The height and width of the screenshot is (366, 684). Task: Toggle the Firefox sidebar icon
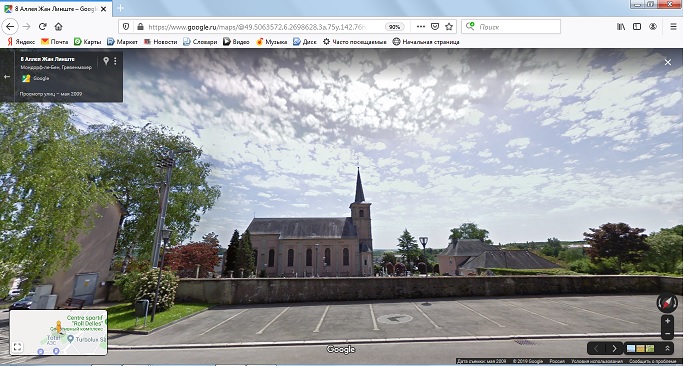click(637, 27)
